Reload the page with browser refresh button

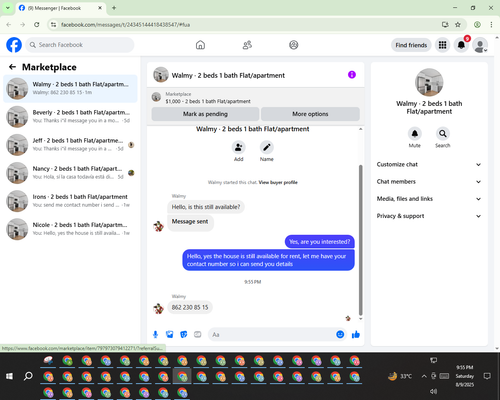pyautogui.click(x=37, y=24)
